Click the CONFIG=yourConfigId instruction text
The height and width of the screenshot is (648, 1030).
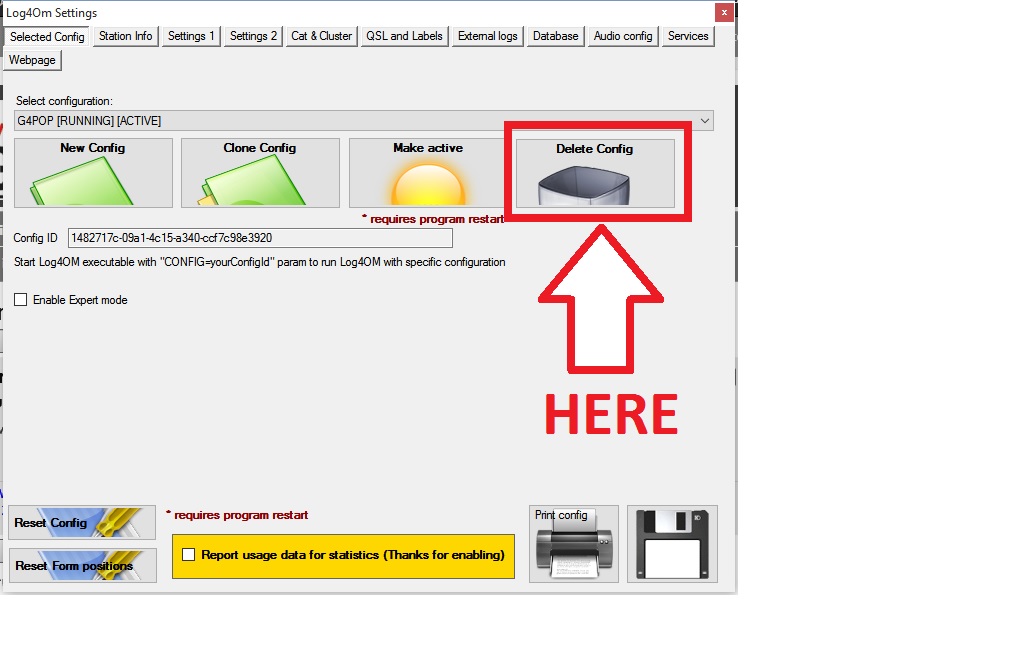pos(259,262)
